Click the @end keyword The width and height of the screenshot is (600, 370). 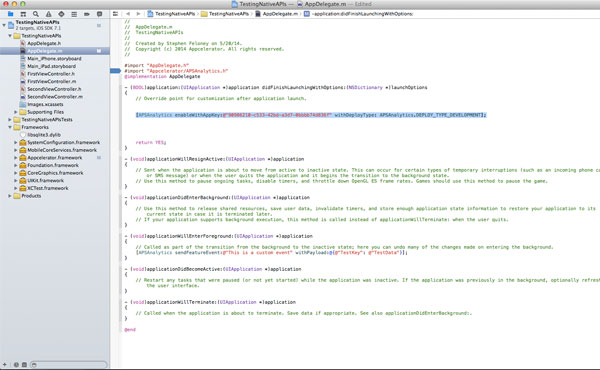click(x=130, y=329)
